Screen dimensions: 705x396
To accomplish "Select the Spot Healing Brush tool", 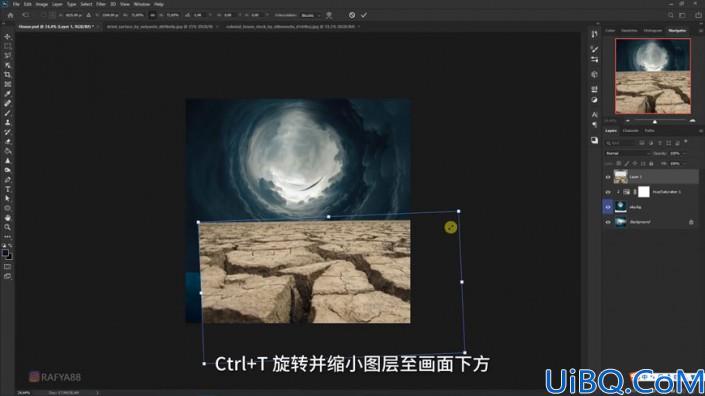I will (x=7, y=103).
